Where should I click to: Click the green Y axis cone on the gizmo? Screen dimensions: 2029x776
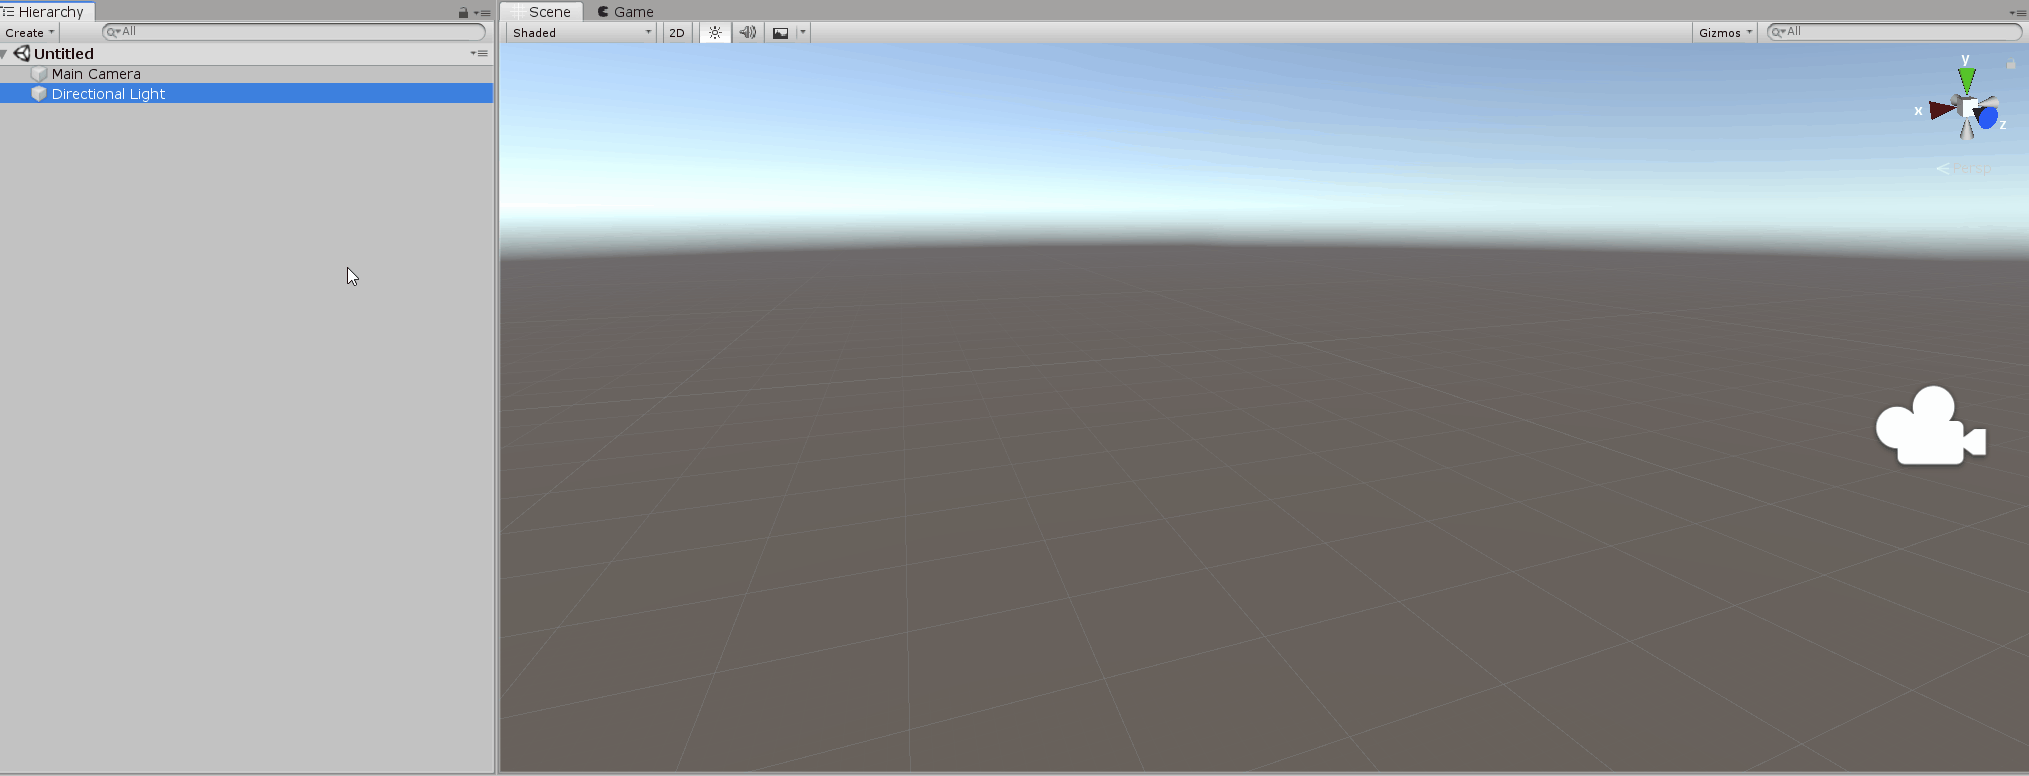point(1967,80)
